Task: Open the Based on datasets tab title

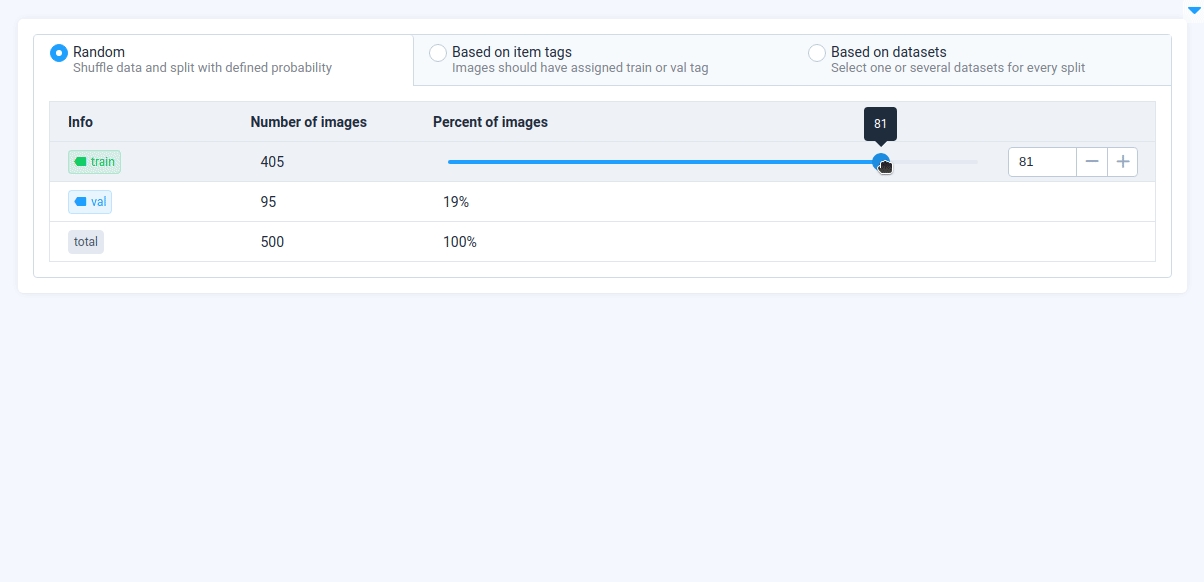Action: 889,52
